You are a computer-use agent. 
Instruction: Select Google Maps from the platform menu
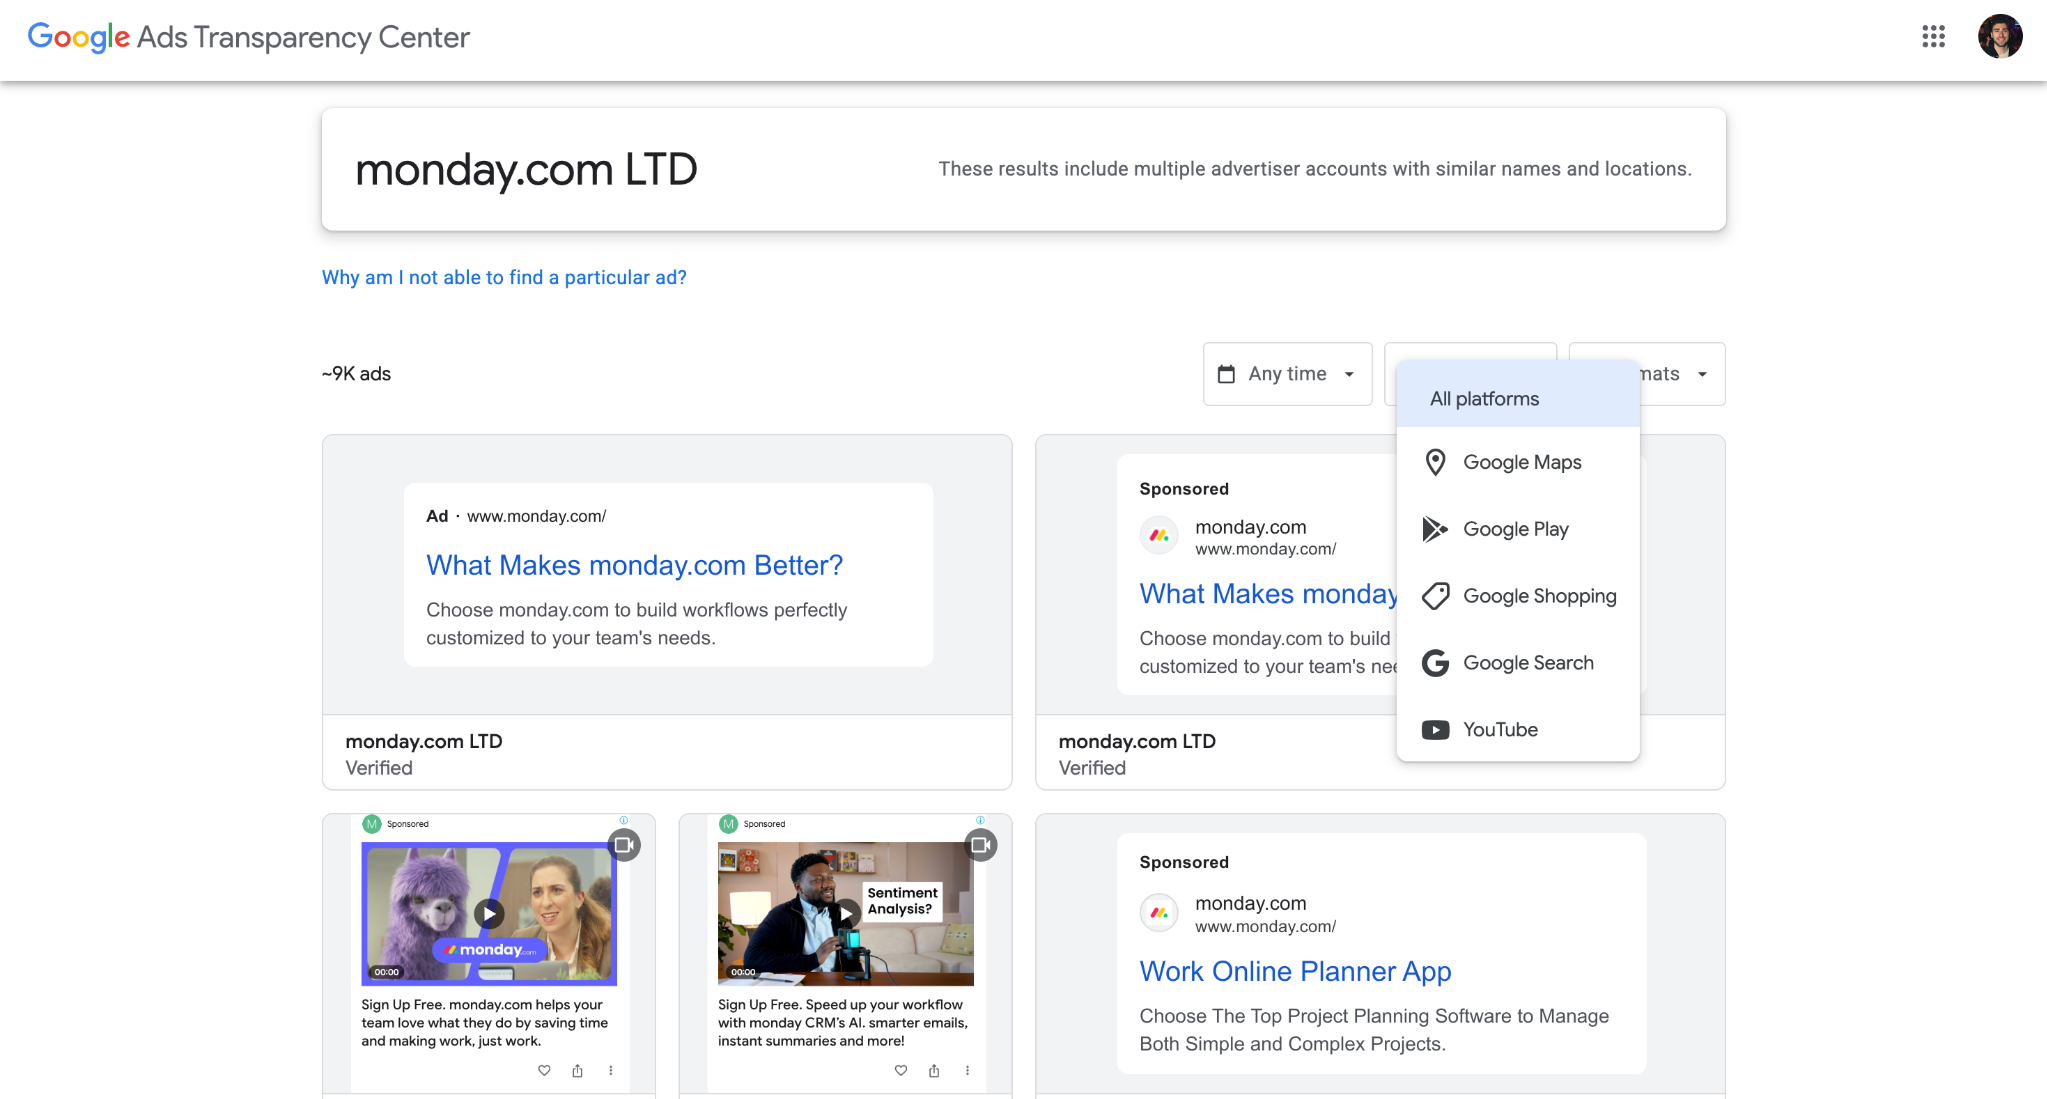[x=1522, y=462]
